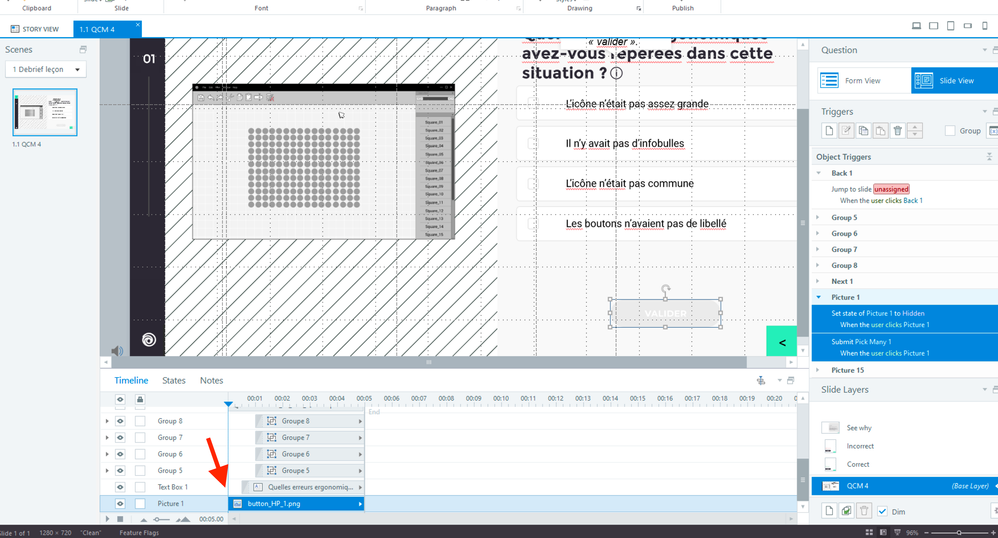Click the green back arrow button
The image size is (998, 538).
(x=782, y=343)
